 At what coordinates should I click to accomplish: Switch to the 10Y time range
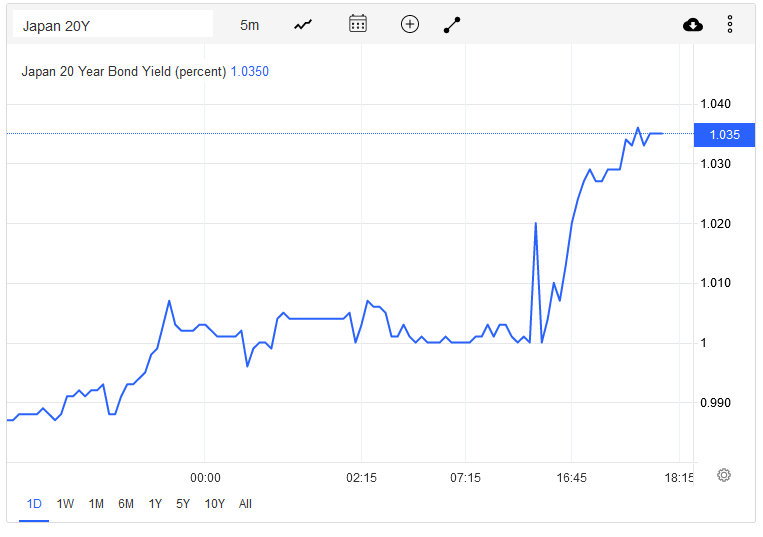tap(215, 504)
